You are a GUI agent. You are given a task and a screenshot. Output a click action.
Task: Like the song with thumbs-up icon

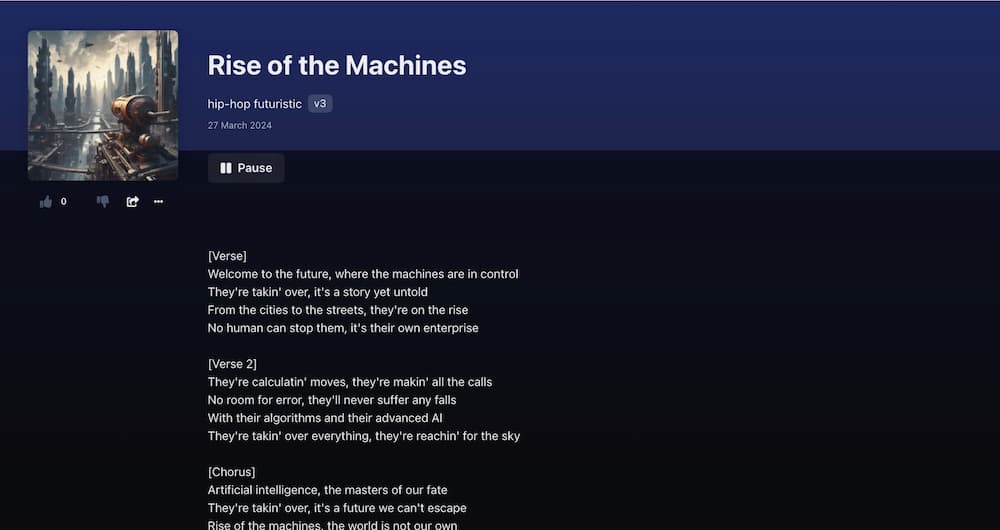tap(46, 202)
